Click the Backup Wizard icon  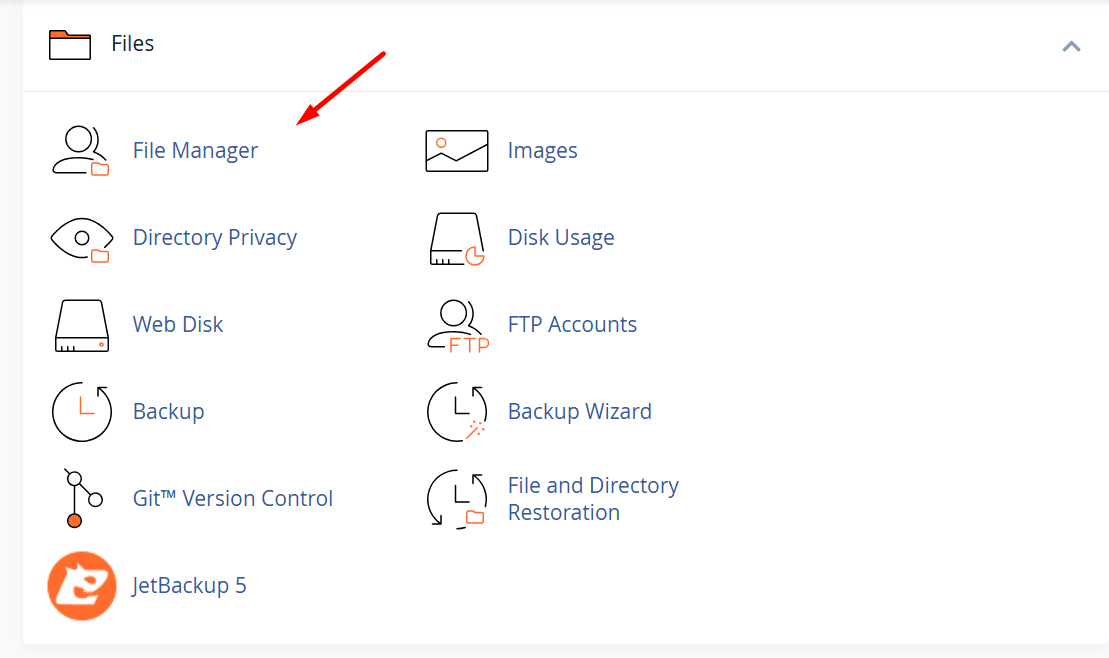[x=457, y=411]
